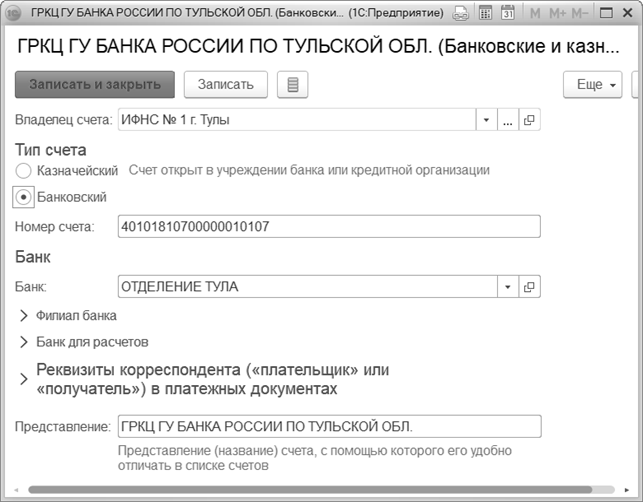Viewport: 643px width, 502px height.
Task: Open the Еще dropdown menu
Action: [x=593, y=84]
